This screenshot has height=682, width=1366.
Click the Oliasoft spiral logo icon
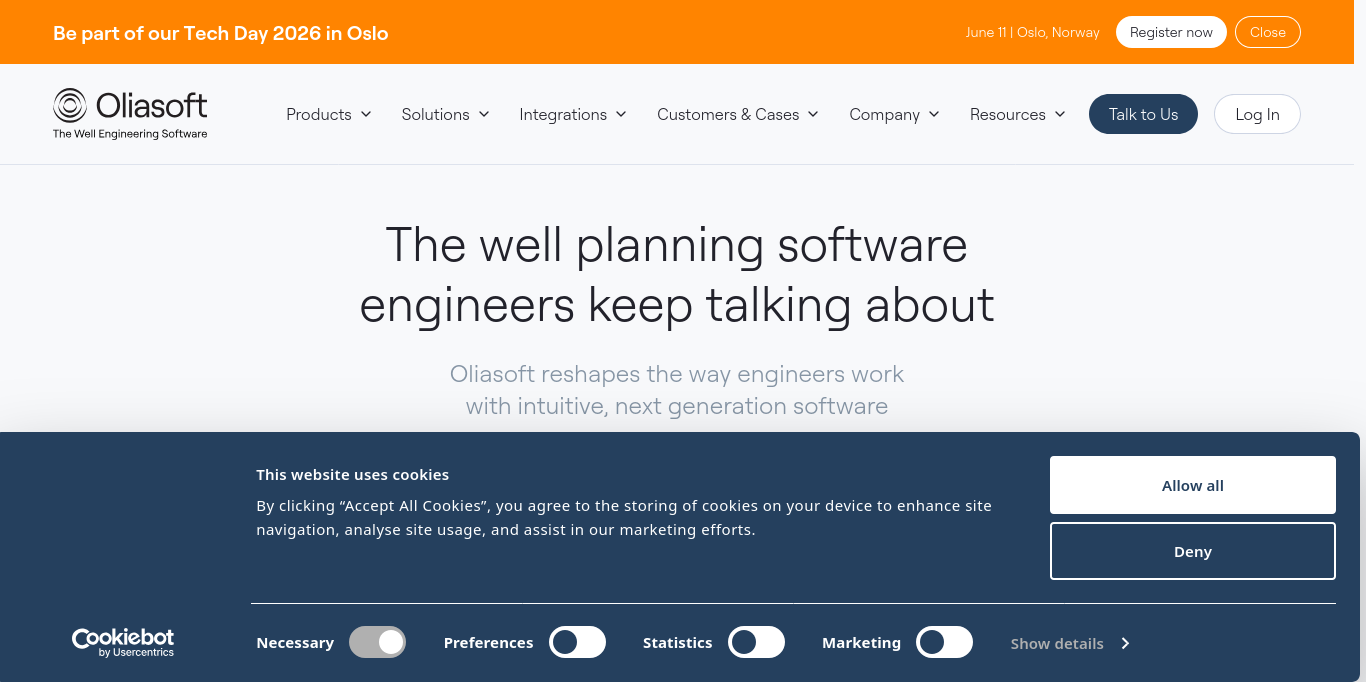[x=70, y=105]
